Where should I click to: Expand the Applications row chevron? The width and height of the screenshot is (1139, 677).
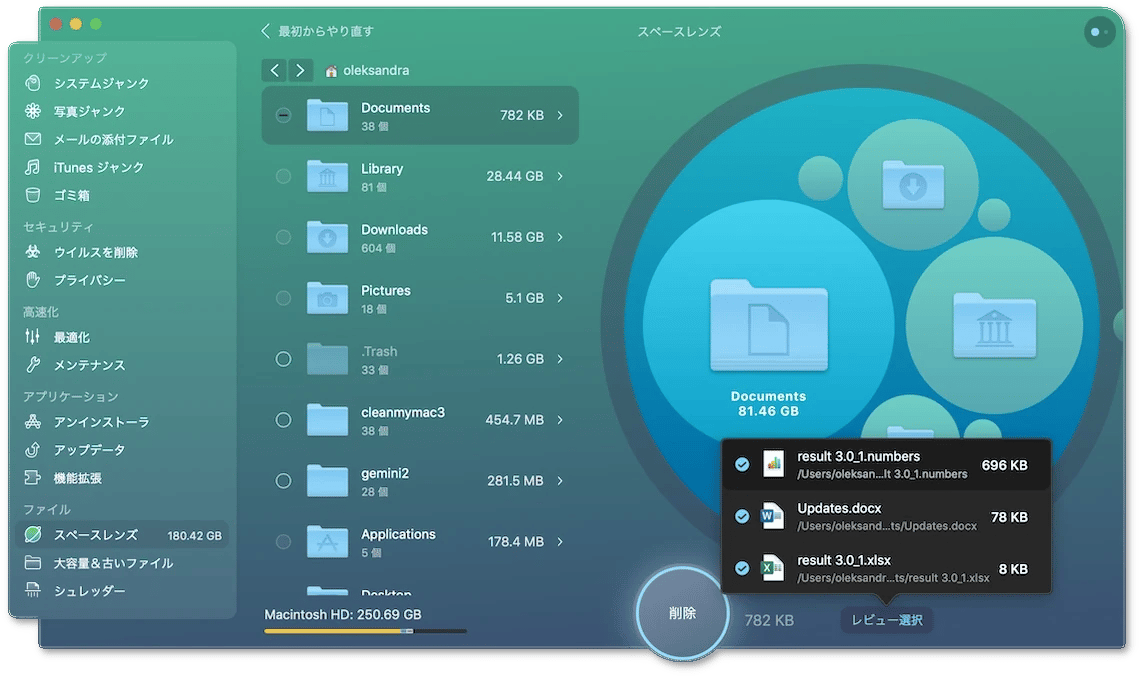[560, 541]
